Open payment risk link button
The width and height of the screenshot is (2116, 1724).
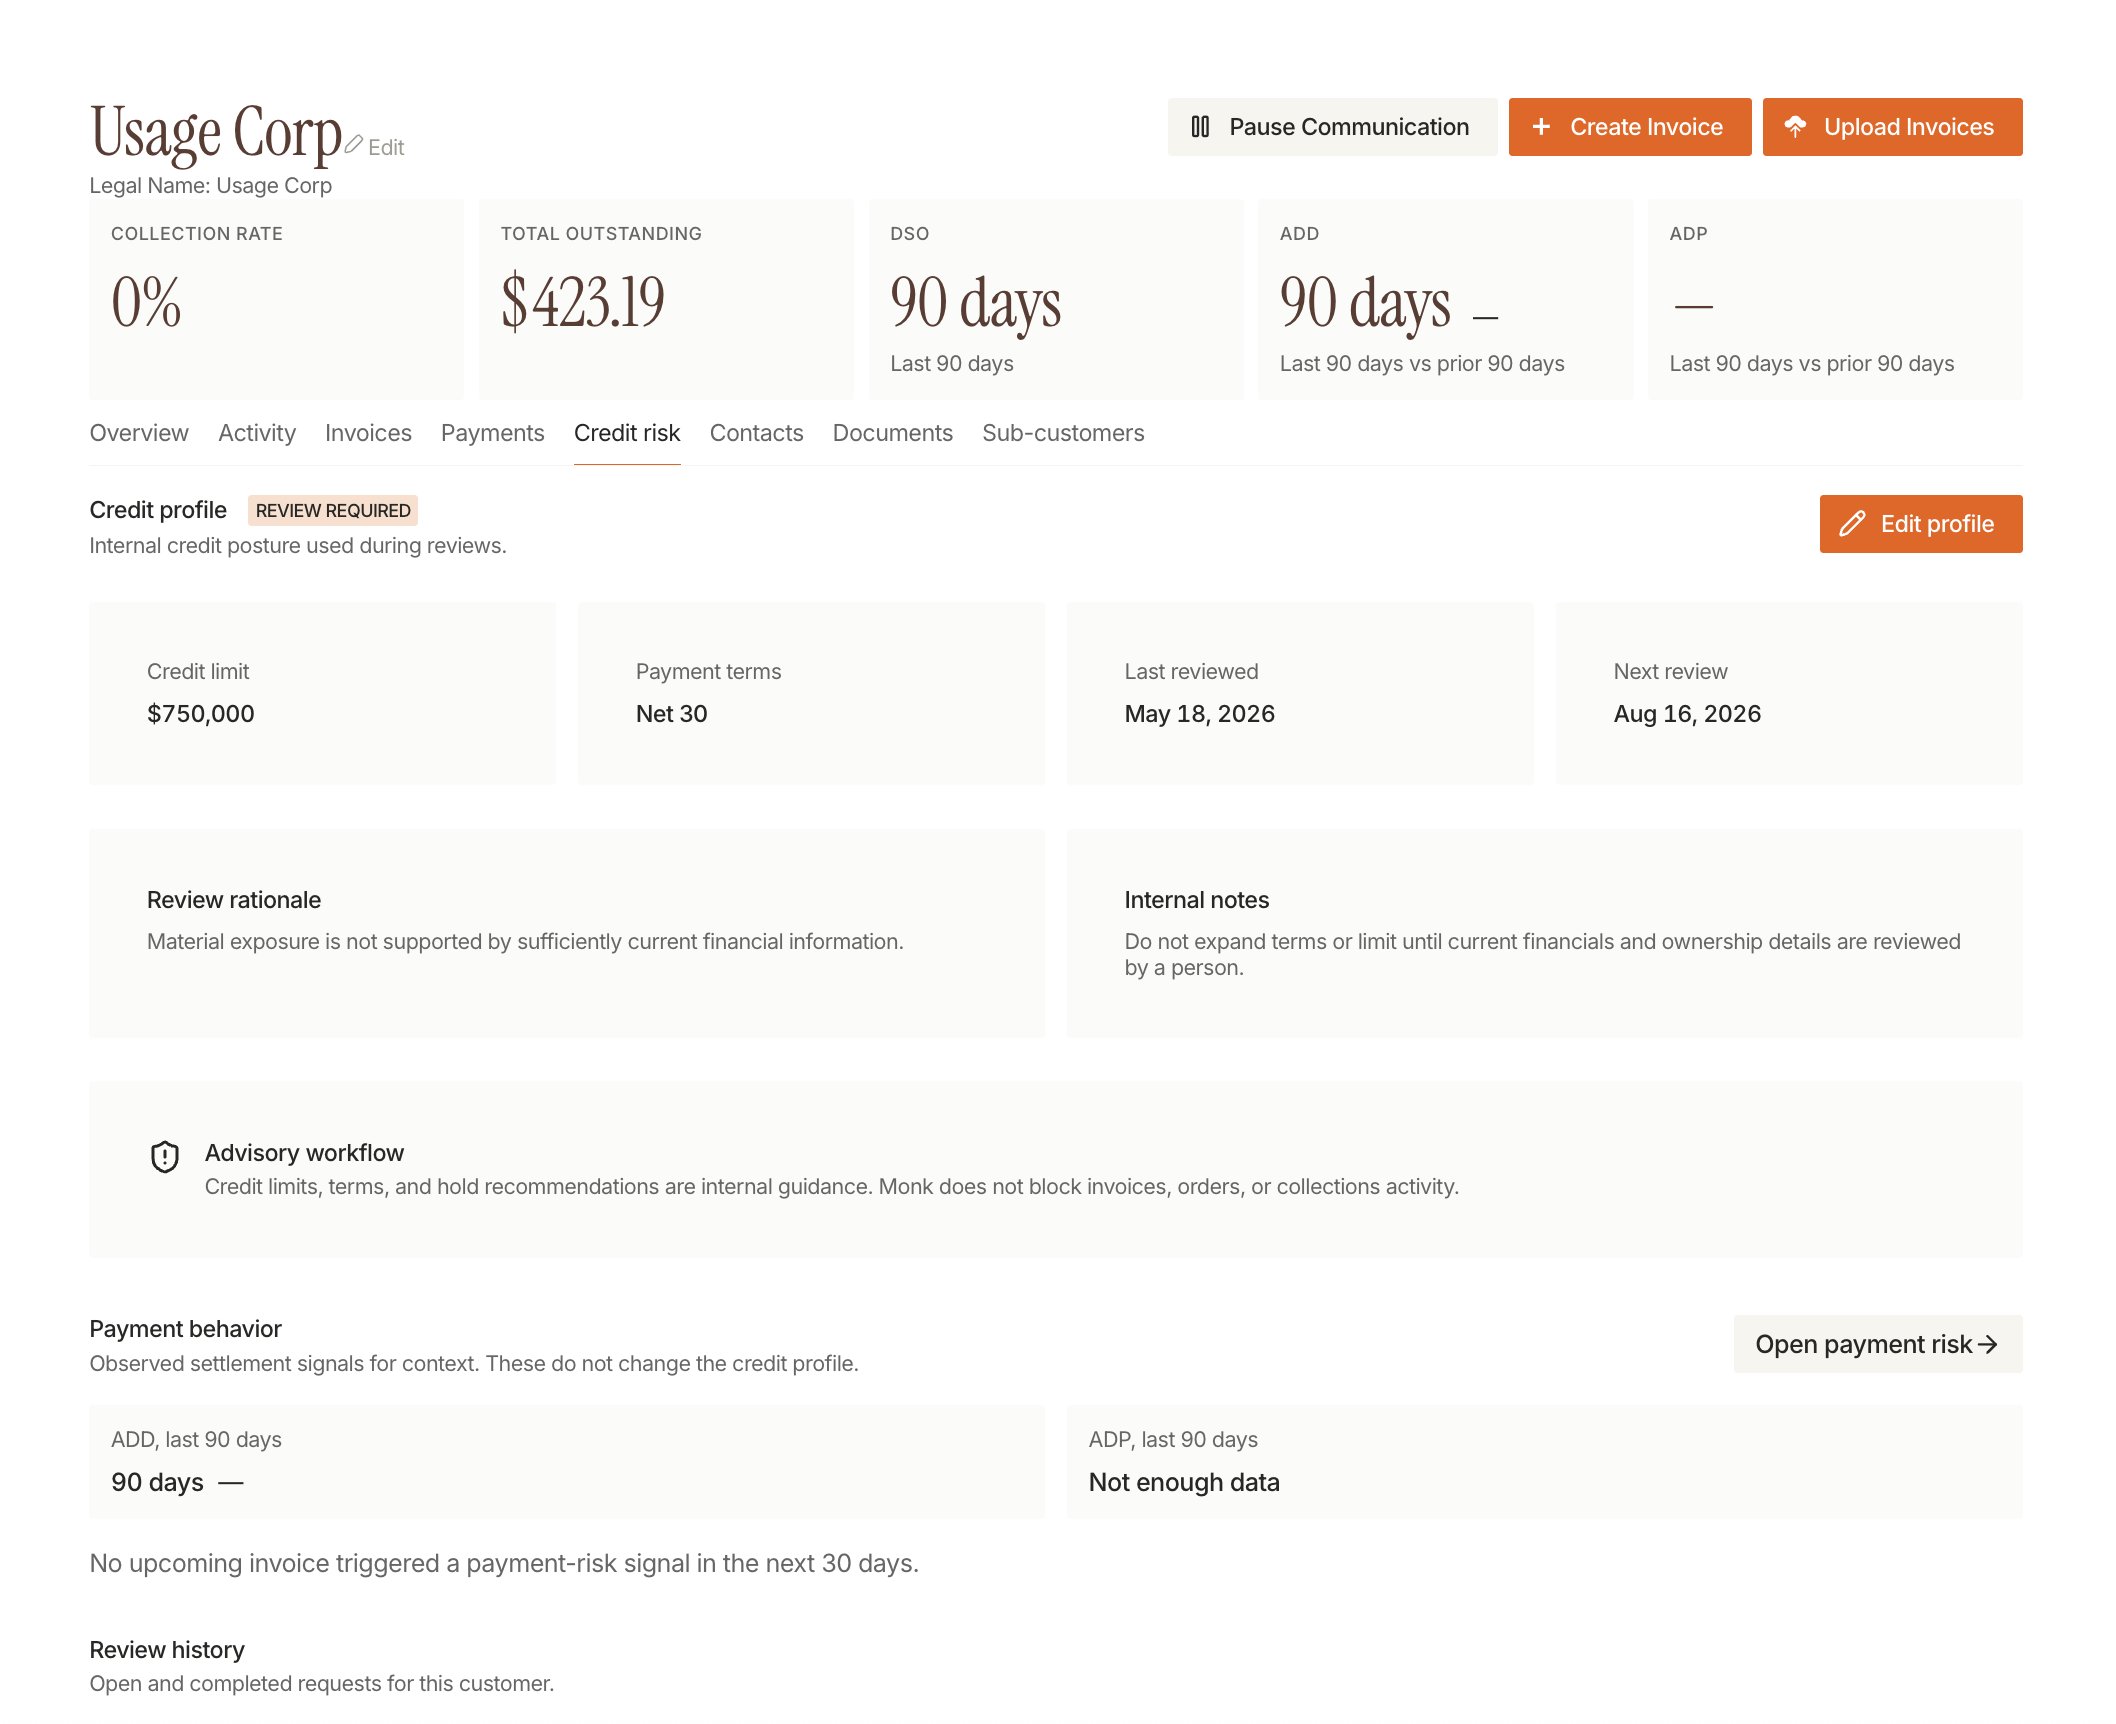click(1878, 1345)
